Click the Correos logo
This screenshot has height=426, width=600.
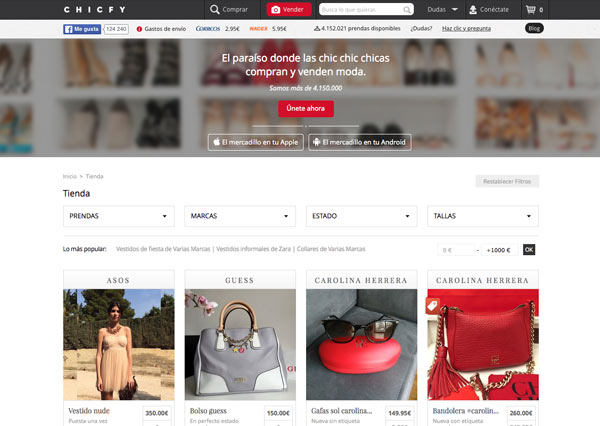click(x=208, y=29)
